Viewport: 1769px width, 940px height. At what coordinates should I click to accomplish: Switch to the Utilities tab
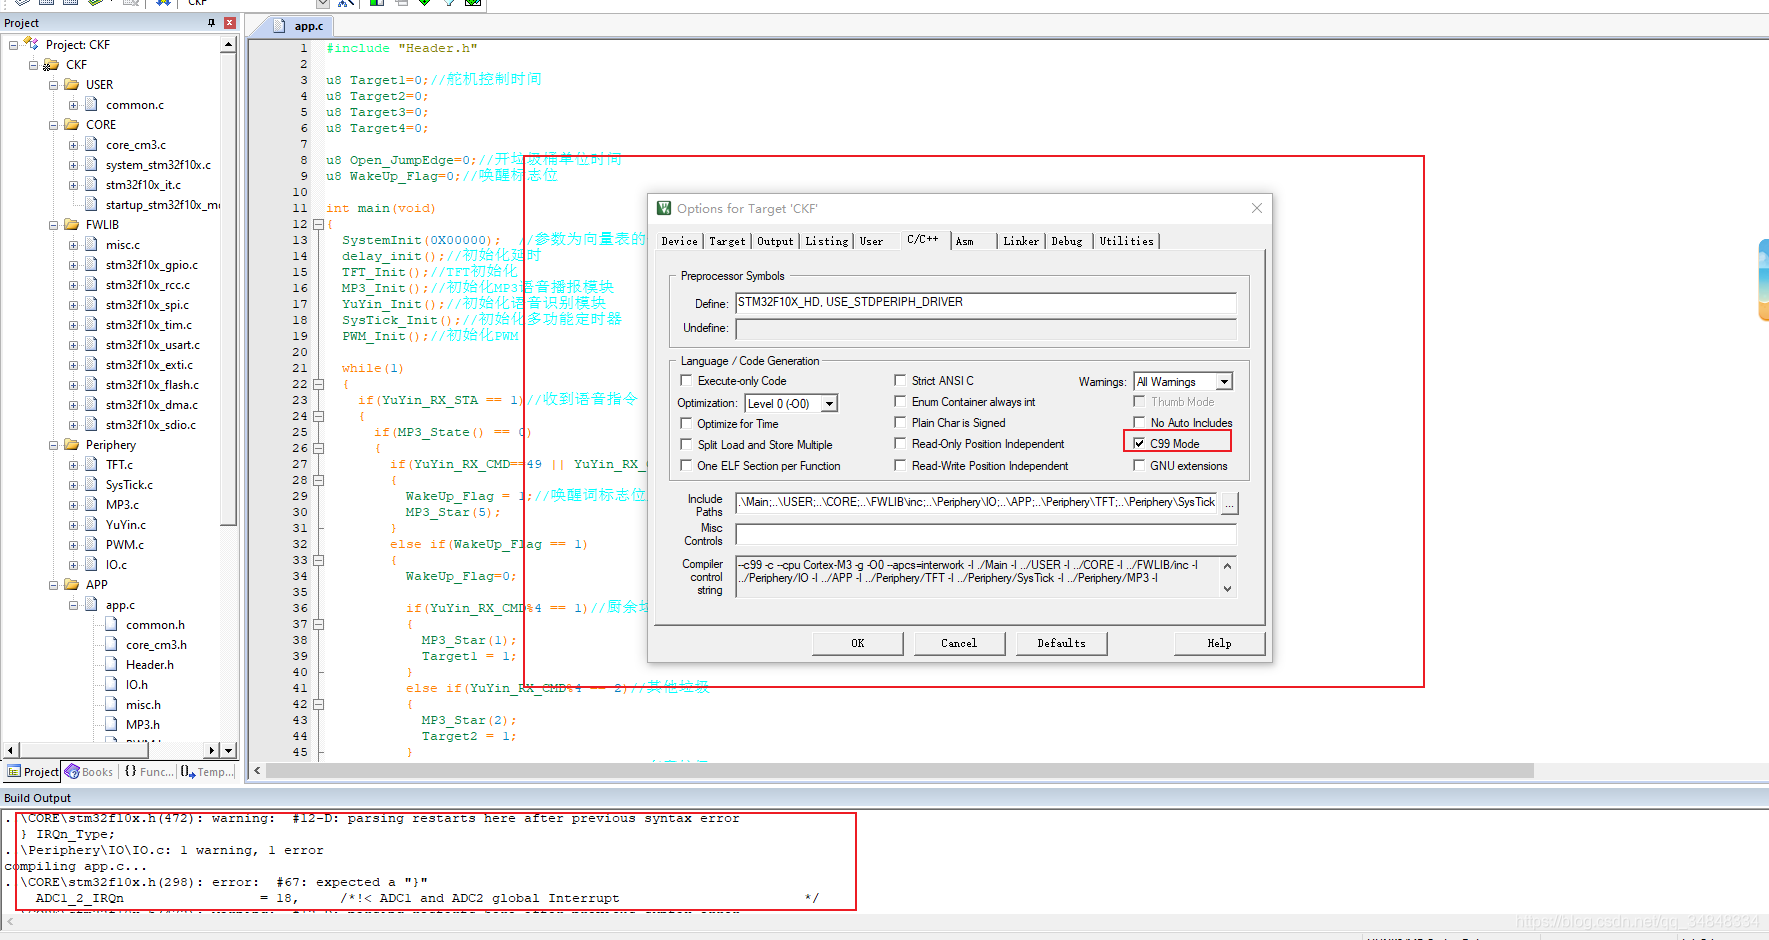click(1126, 241)
